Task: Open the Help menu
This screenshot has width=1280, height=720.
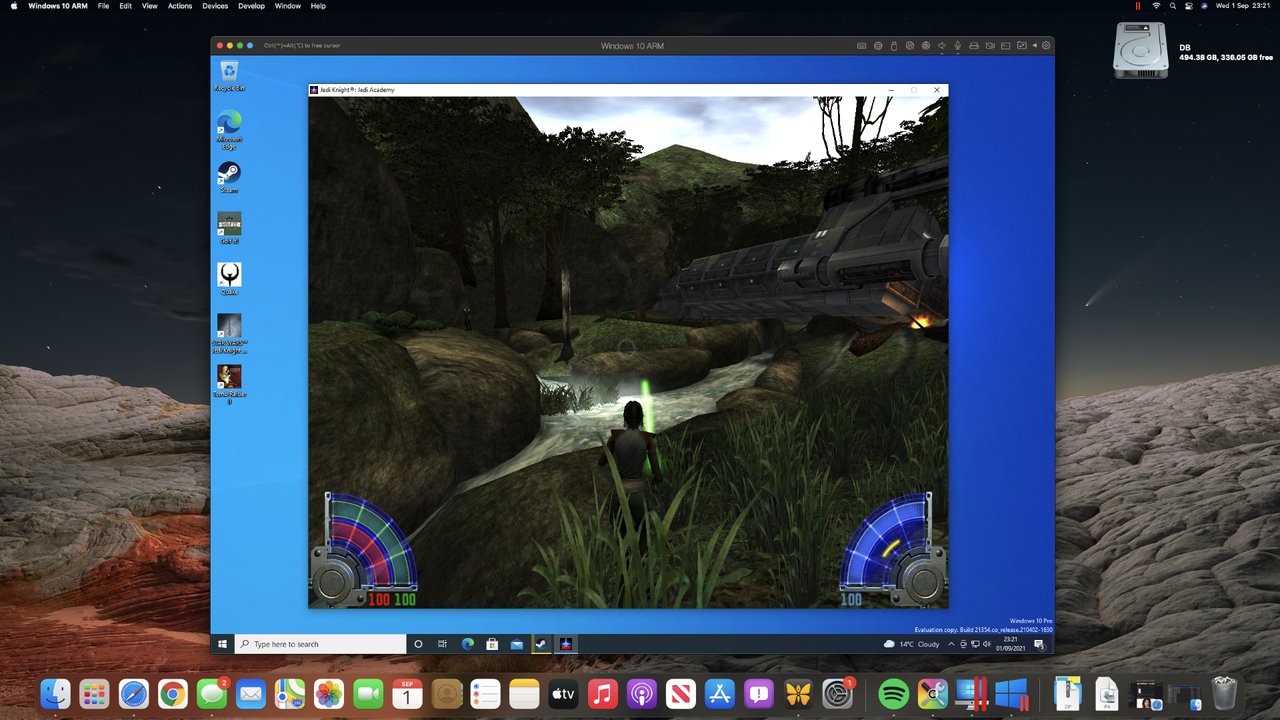Action: pos(318,6)
